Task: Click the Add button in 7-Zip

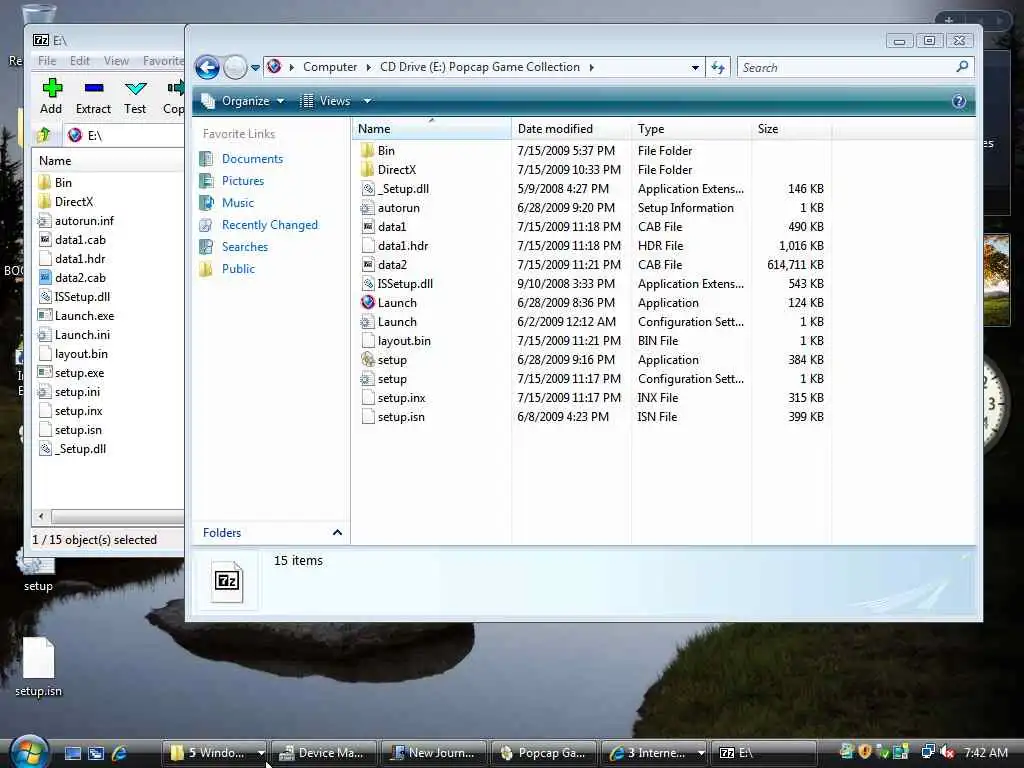Action: tap(51, 97)
